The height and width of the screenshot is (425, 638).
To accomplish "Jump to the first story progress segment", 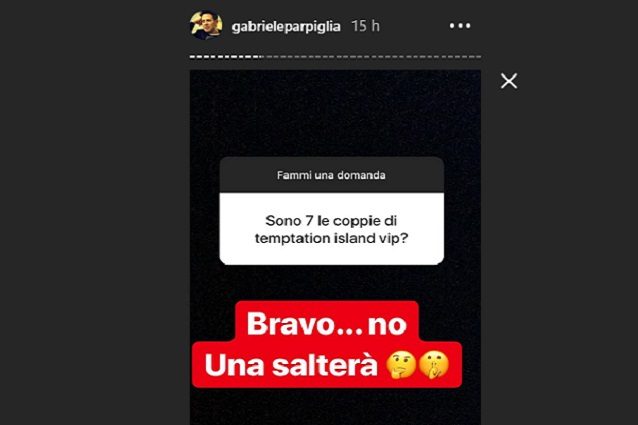I will [192, 57].
